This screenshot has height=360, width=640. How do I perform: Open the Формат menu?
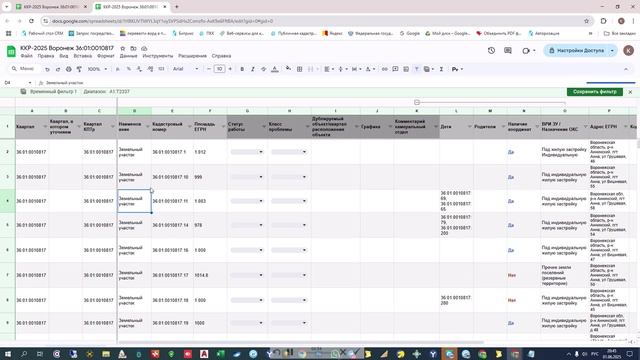(106, 56)
